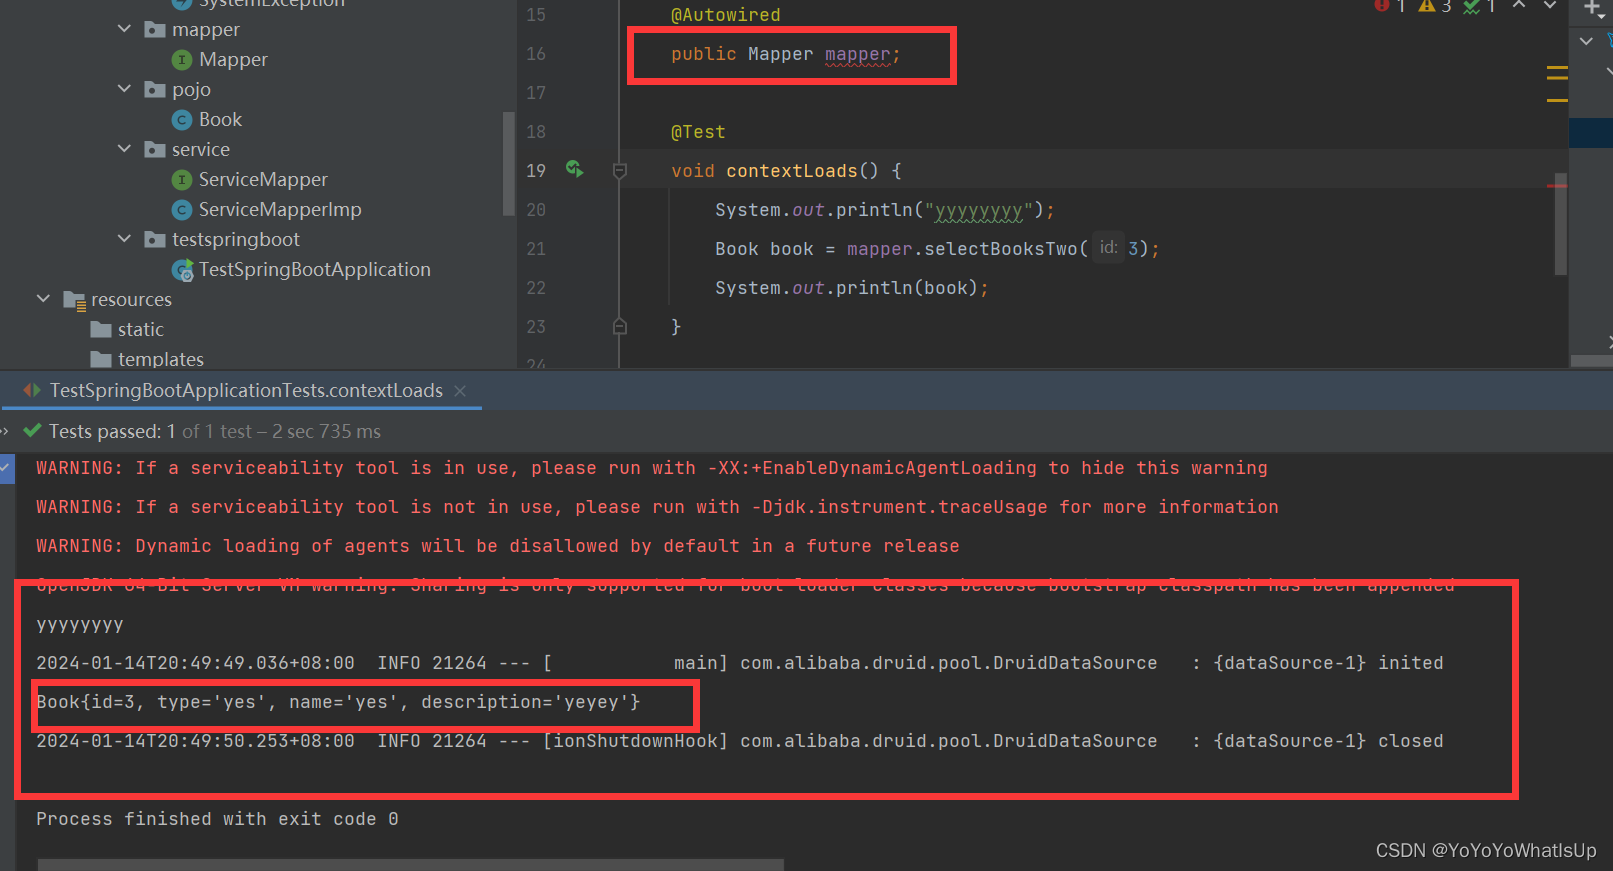This screenshot has width=1613, height=871.
Task: Click the fold end marker at line 23
Action: (x=619, y=326)
